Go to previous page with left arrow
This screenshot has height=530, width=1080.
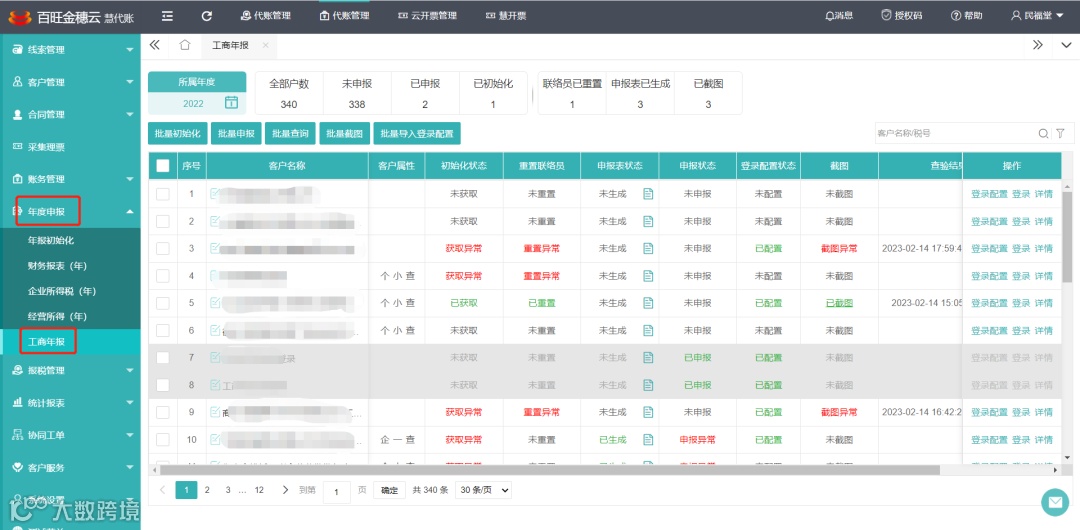click(x=163, y=490)
